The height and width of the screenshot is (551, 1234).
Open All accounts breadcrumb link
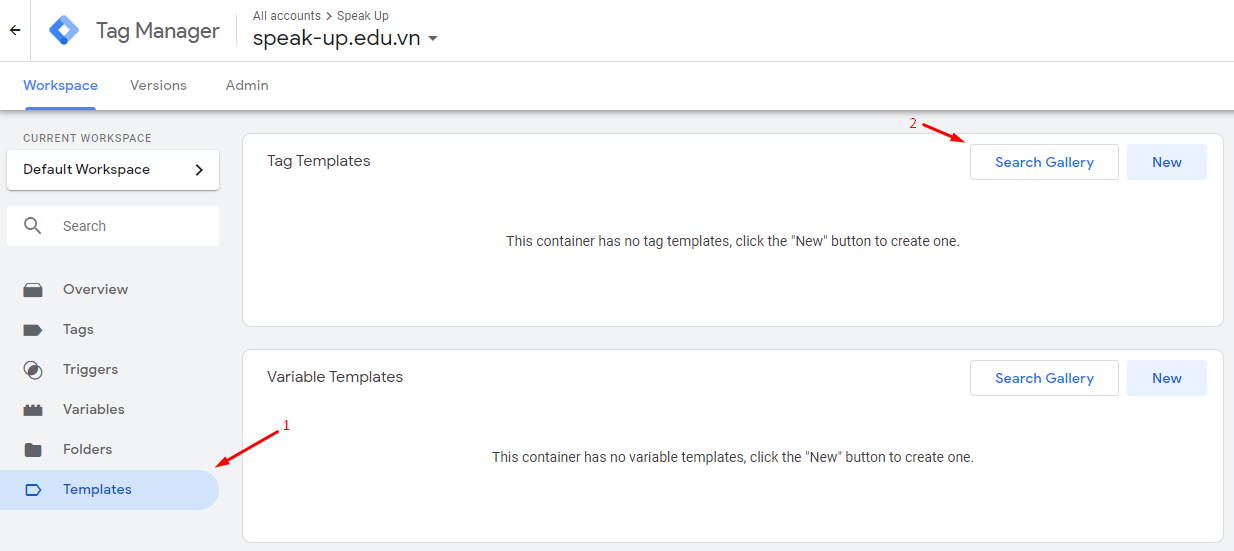coord(287,16)
